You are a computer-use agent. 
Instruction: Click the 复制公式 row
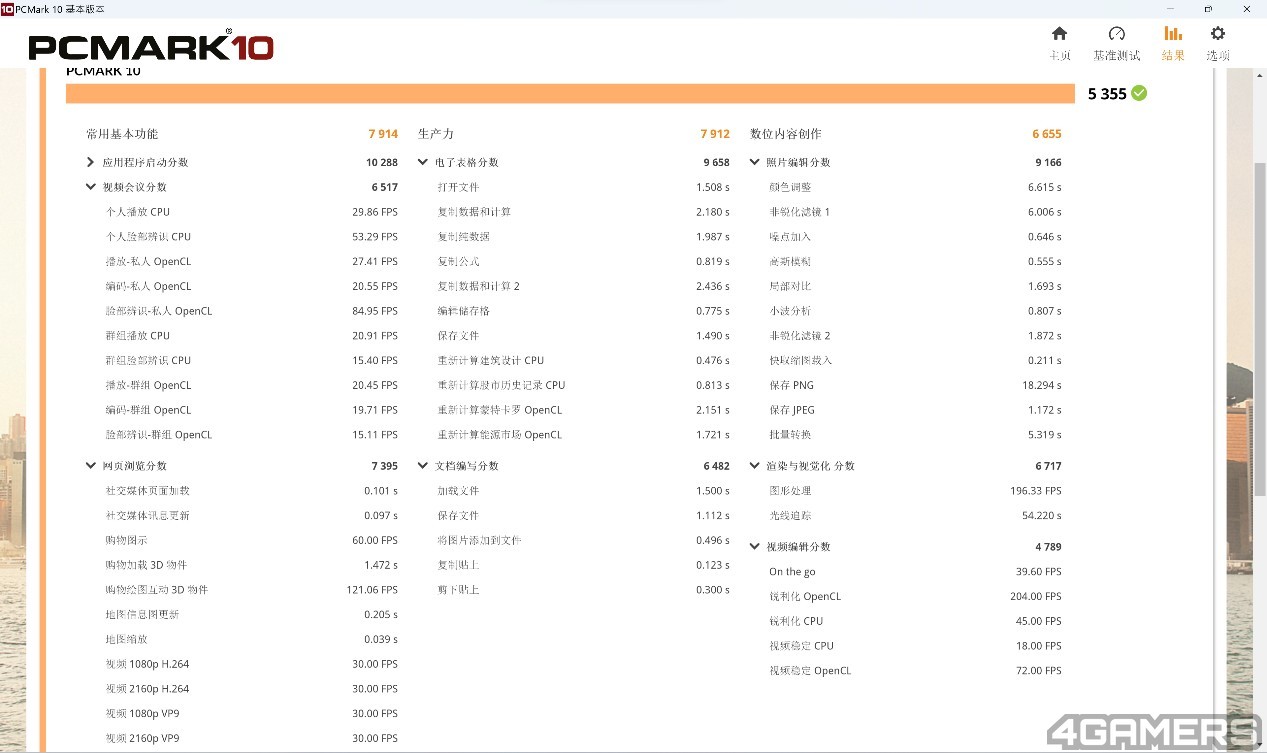584,262
